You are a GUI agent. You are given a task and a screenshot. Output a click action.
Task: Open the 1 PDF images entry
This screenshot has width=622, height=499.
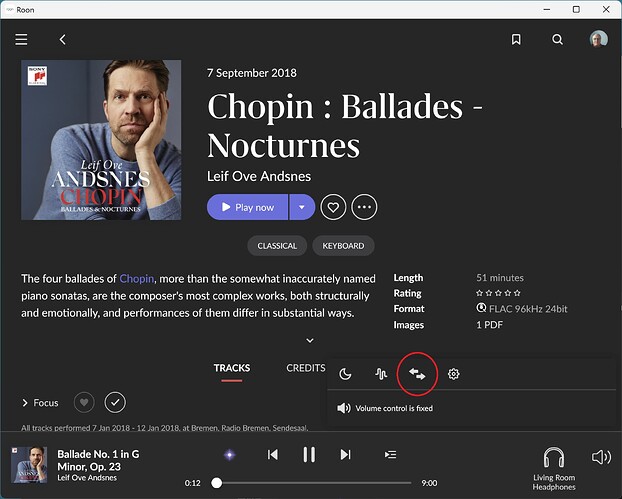pyautogui.click(x=489, y=325)
